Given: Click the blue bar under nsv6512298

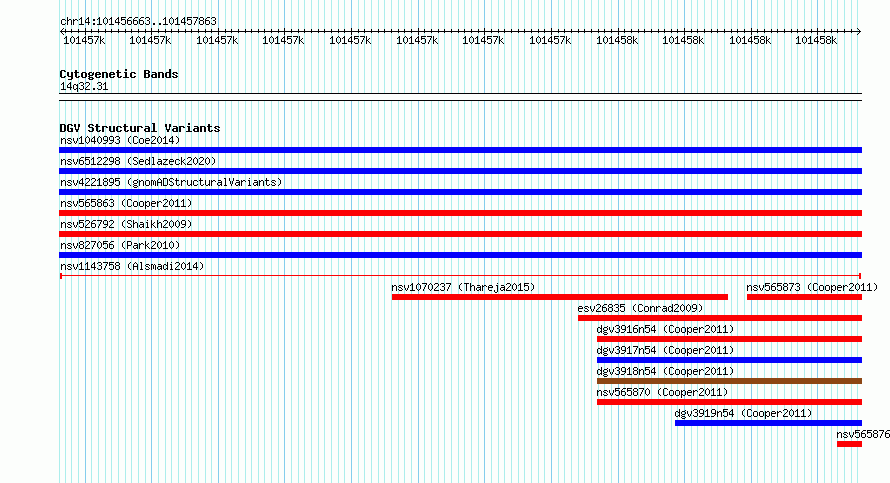Looking at the screenshot, I should click(460, 171).
